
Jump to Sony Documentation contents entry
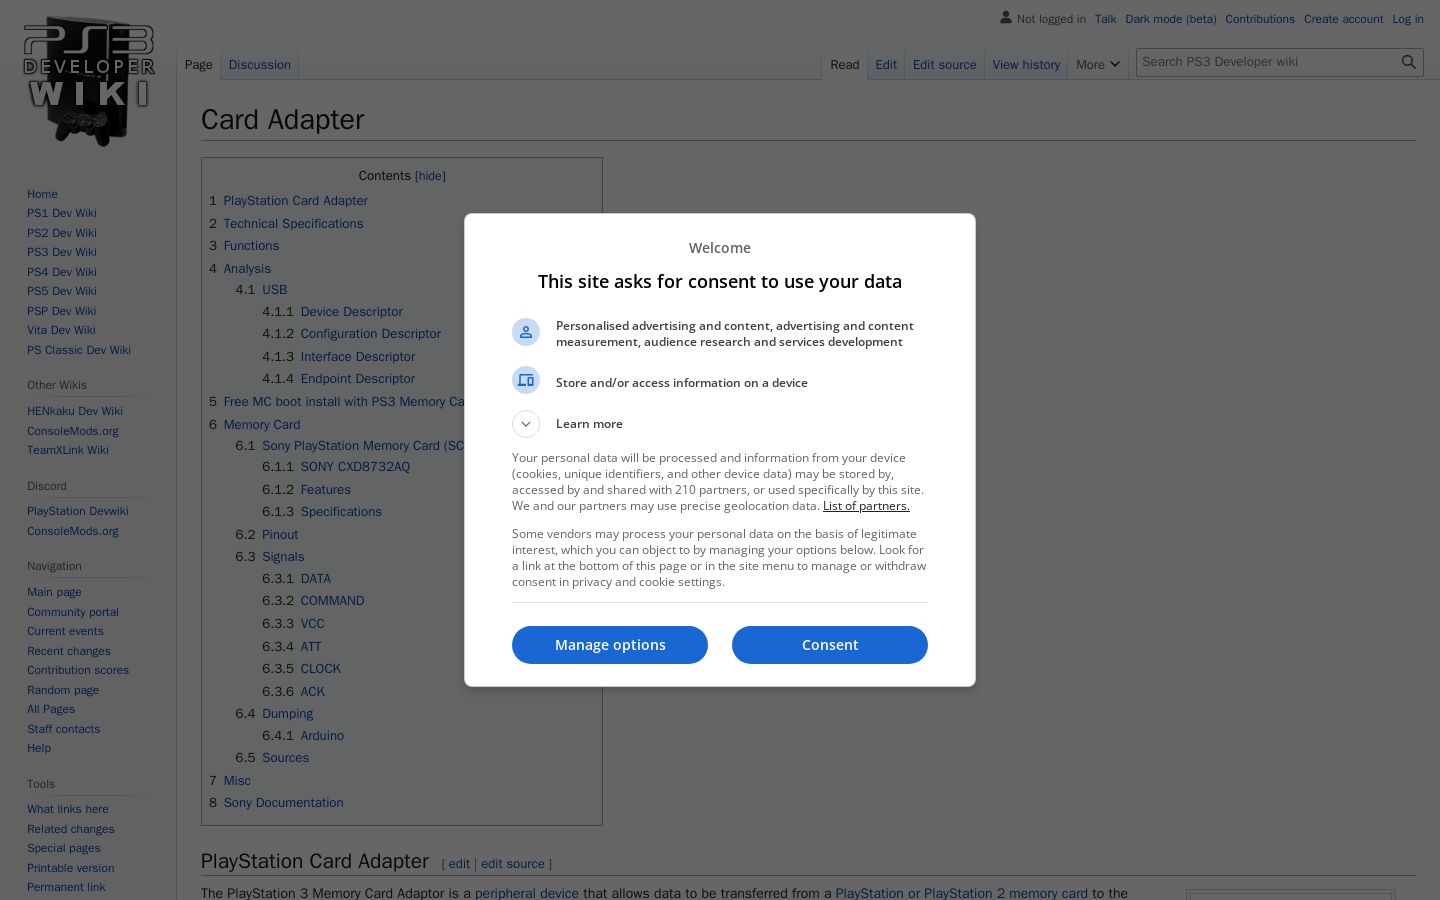[x=283, y=803]
